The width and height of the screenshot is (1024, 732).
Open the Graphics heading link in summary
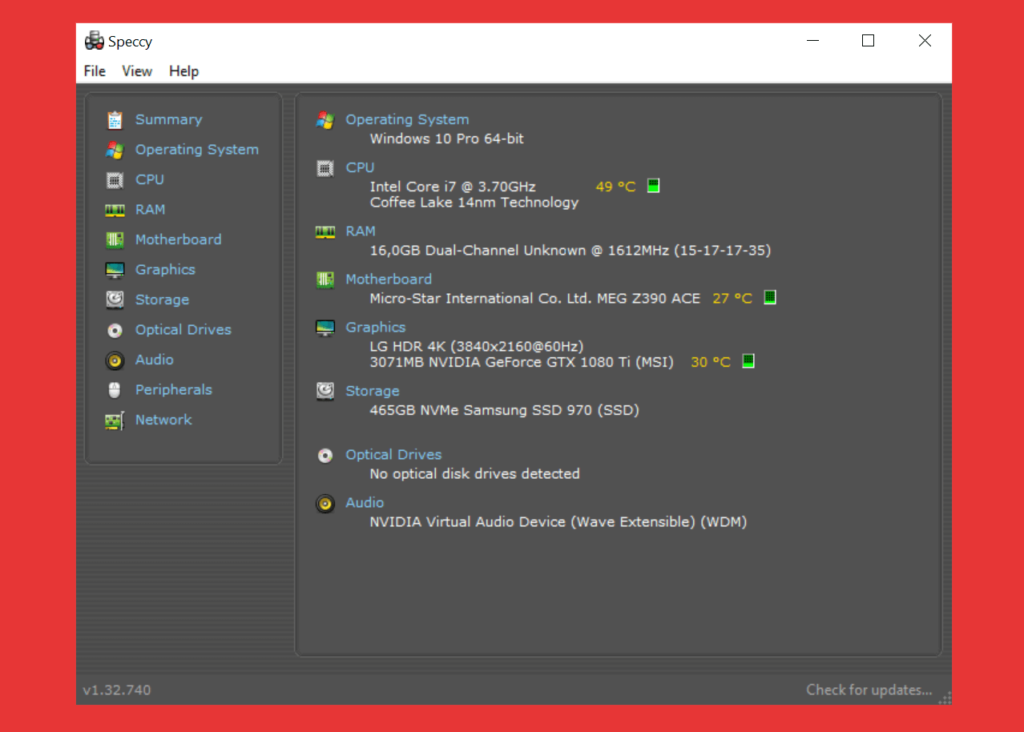[x=376, y=327]
